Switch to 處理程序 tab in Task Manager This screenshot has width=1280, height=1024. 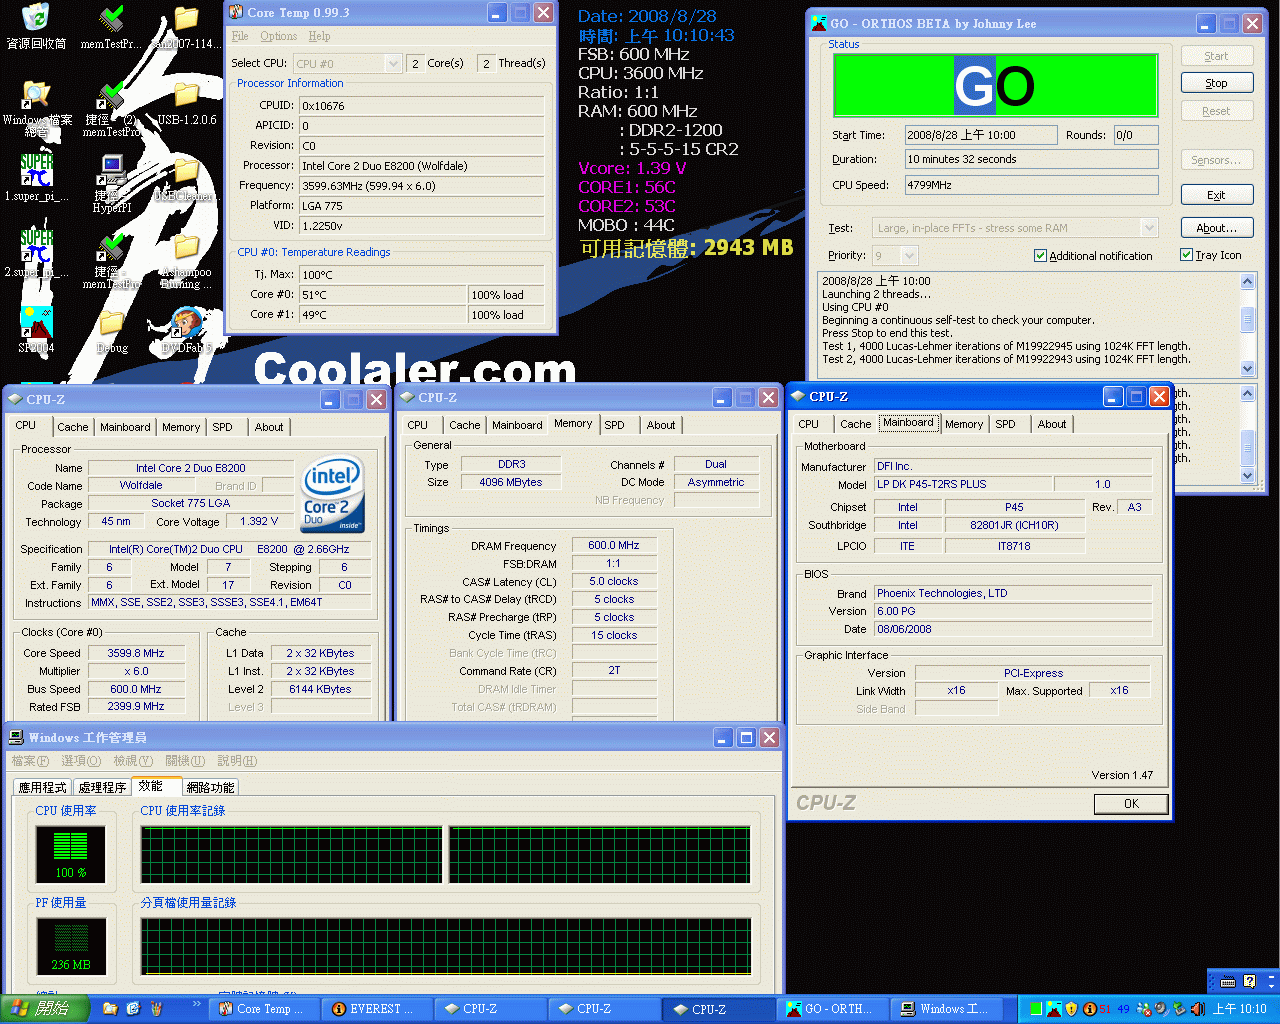(x=102, y=788)
